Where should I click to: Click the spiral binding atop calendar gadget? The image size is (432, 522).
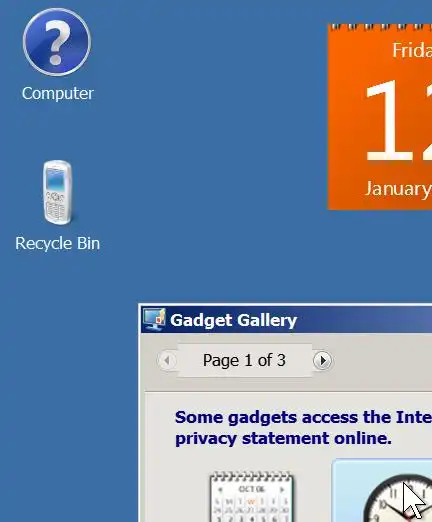380,27
